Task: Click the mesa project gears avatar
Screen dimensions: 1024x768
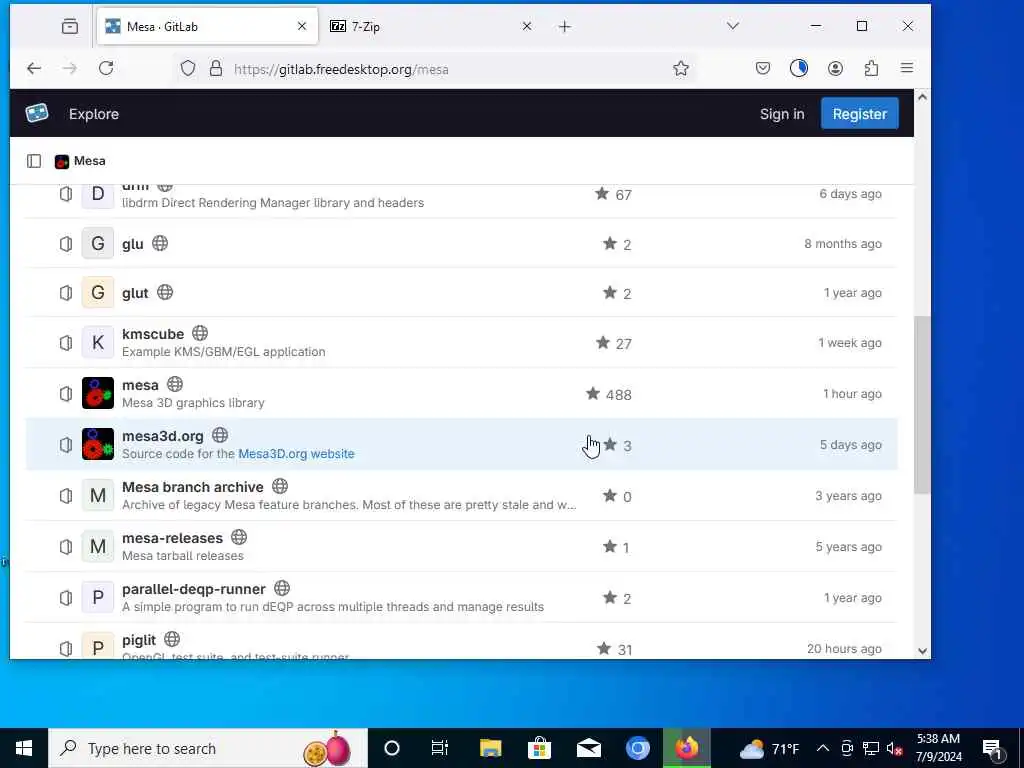Action: click(x=98, y=393)
